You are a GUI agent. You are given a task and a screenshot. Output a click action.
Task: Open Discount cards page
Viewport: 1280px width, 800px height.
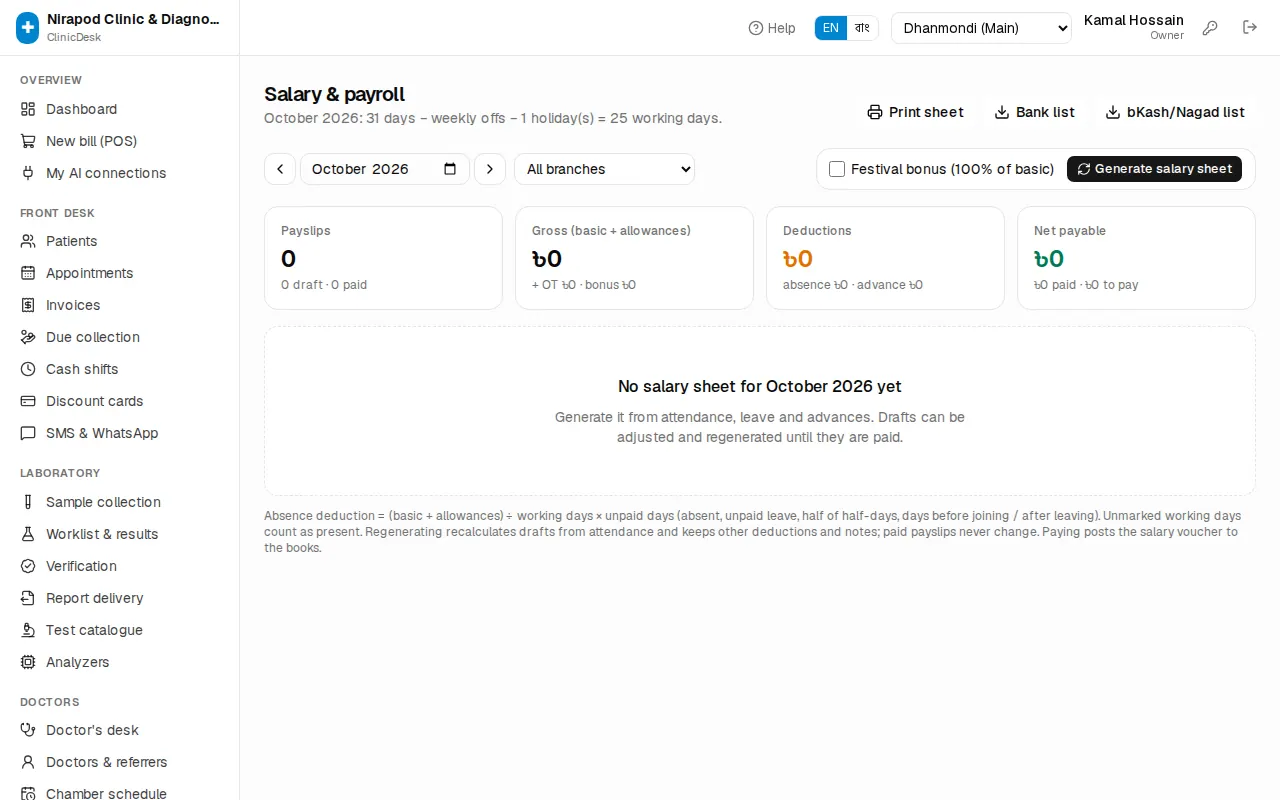click(x=120, y=401)
